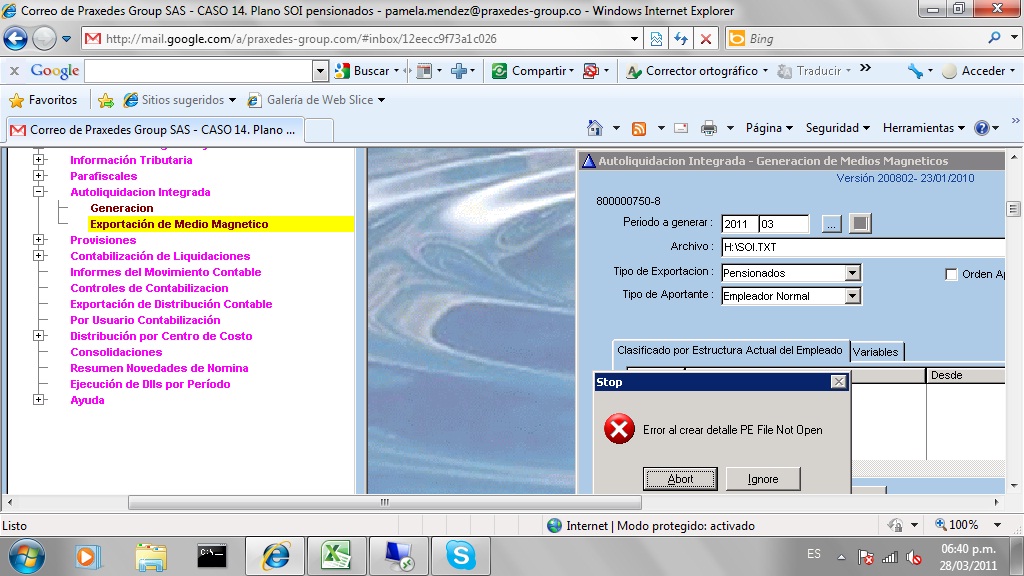The image size is (1024, 576).
Task: Click the print icon in command bar
Action: pyautogui.click(x=709, y=128)
